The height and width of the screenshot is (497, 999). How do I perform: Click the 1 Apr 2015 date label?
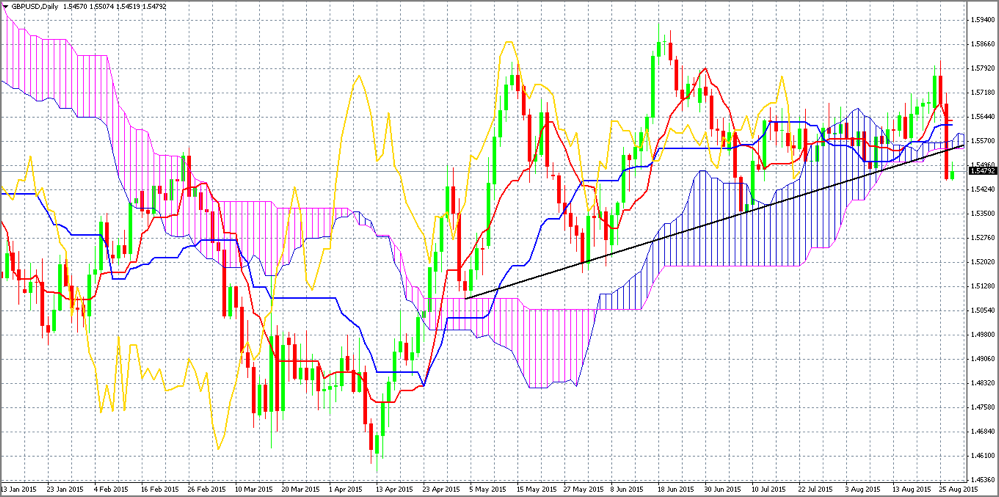(347, 490)
